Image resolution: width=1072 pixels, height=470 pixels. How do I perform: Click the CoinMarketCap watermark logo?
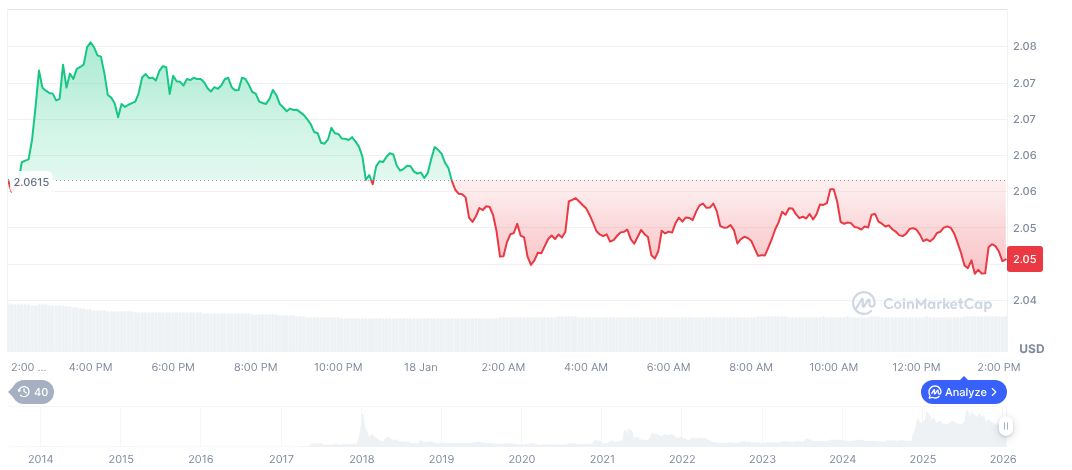921,303
